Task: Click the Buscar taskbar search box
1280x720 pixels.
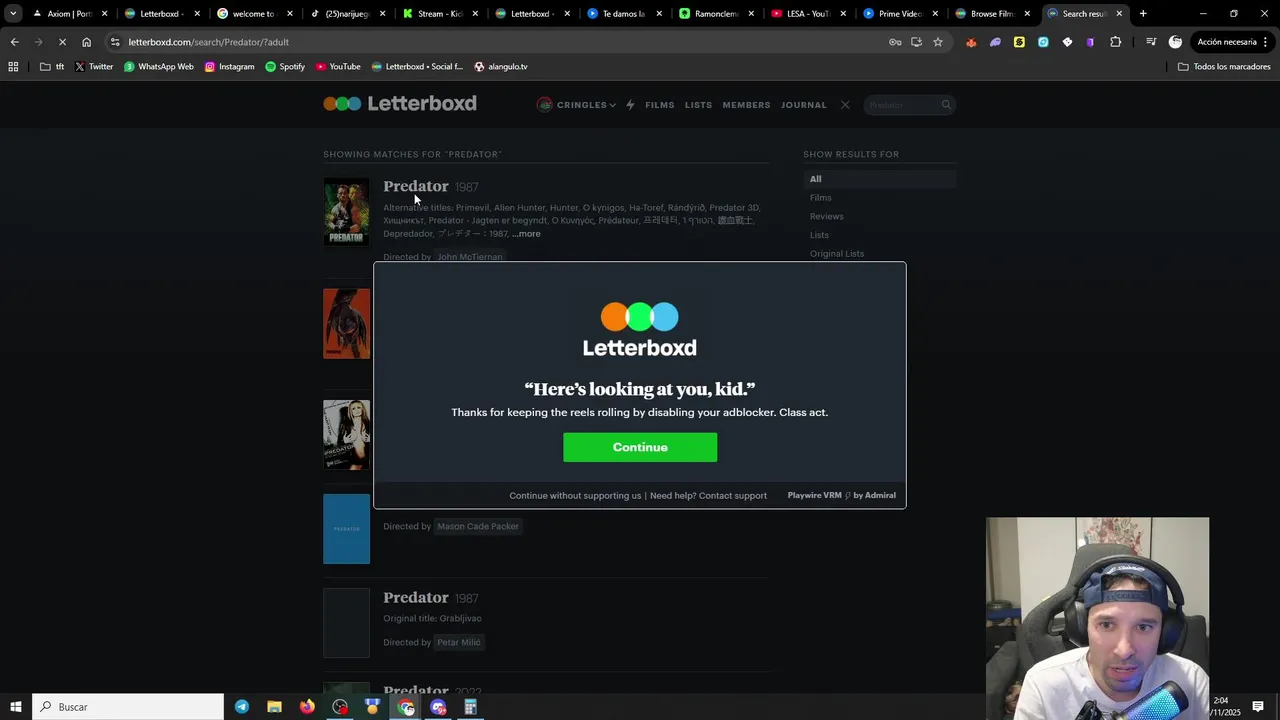Action: pos(128,707)
